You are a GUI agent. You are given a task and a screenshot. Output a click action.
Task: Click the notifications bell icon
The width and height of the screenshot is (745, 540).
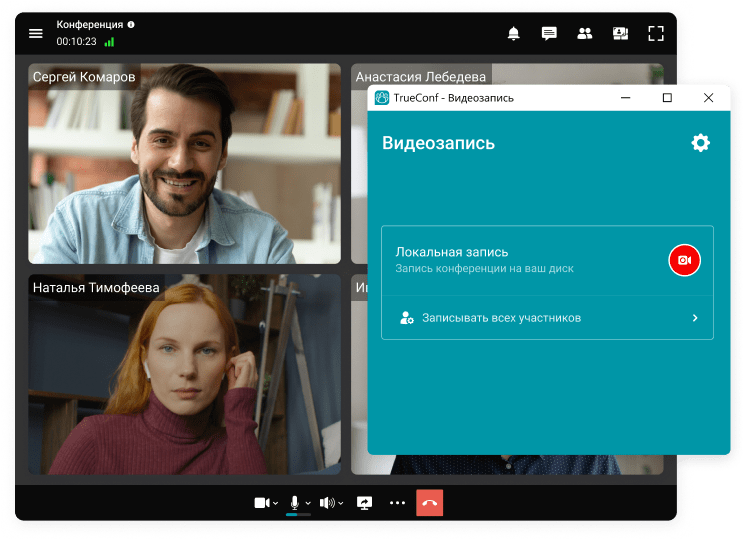click(514, 33)
